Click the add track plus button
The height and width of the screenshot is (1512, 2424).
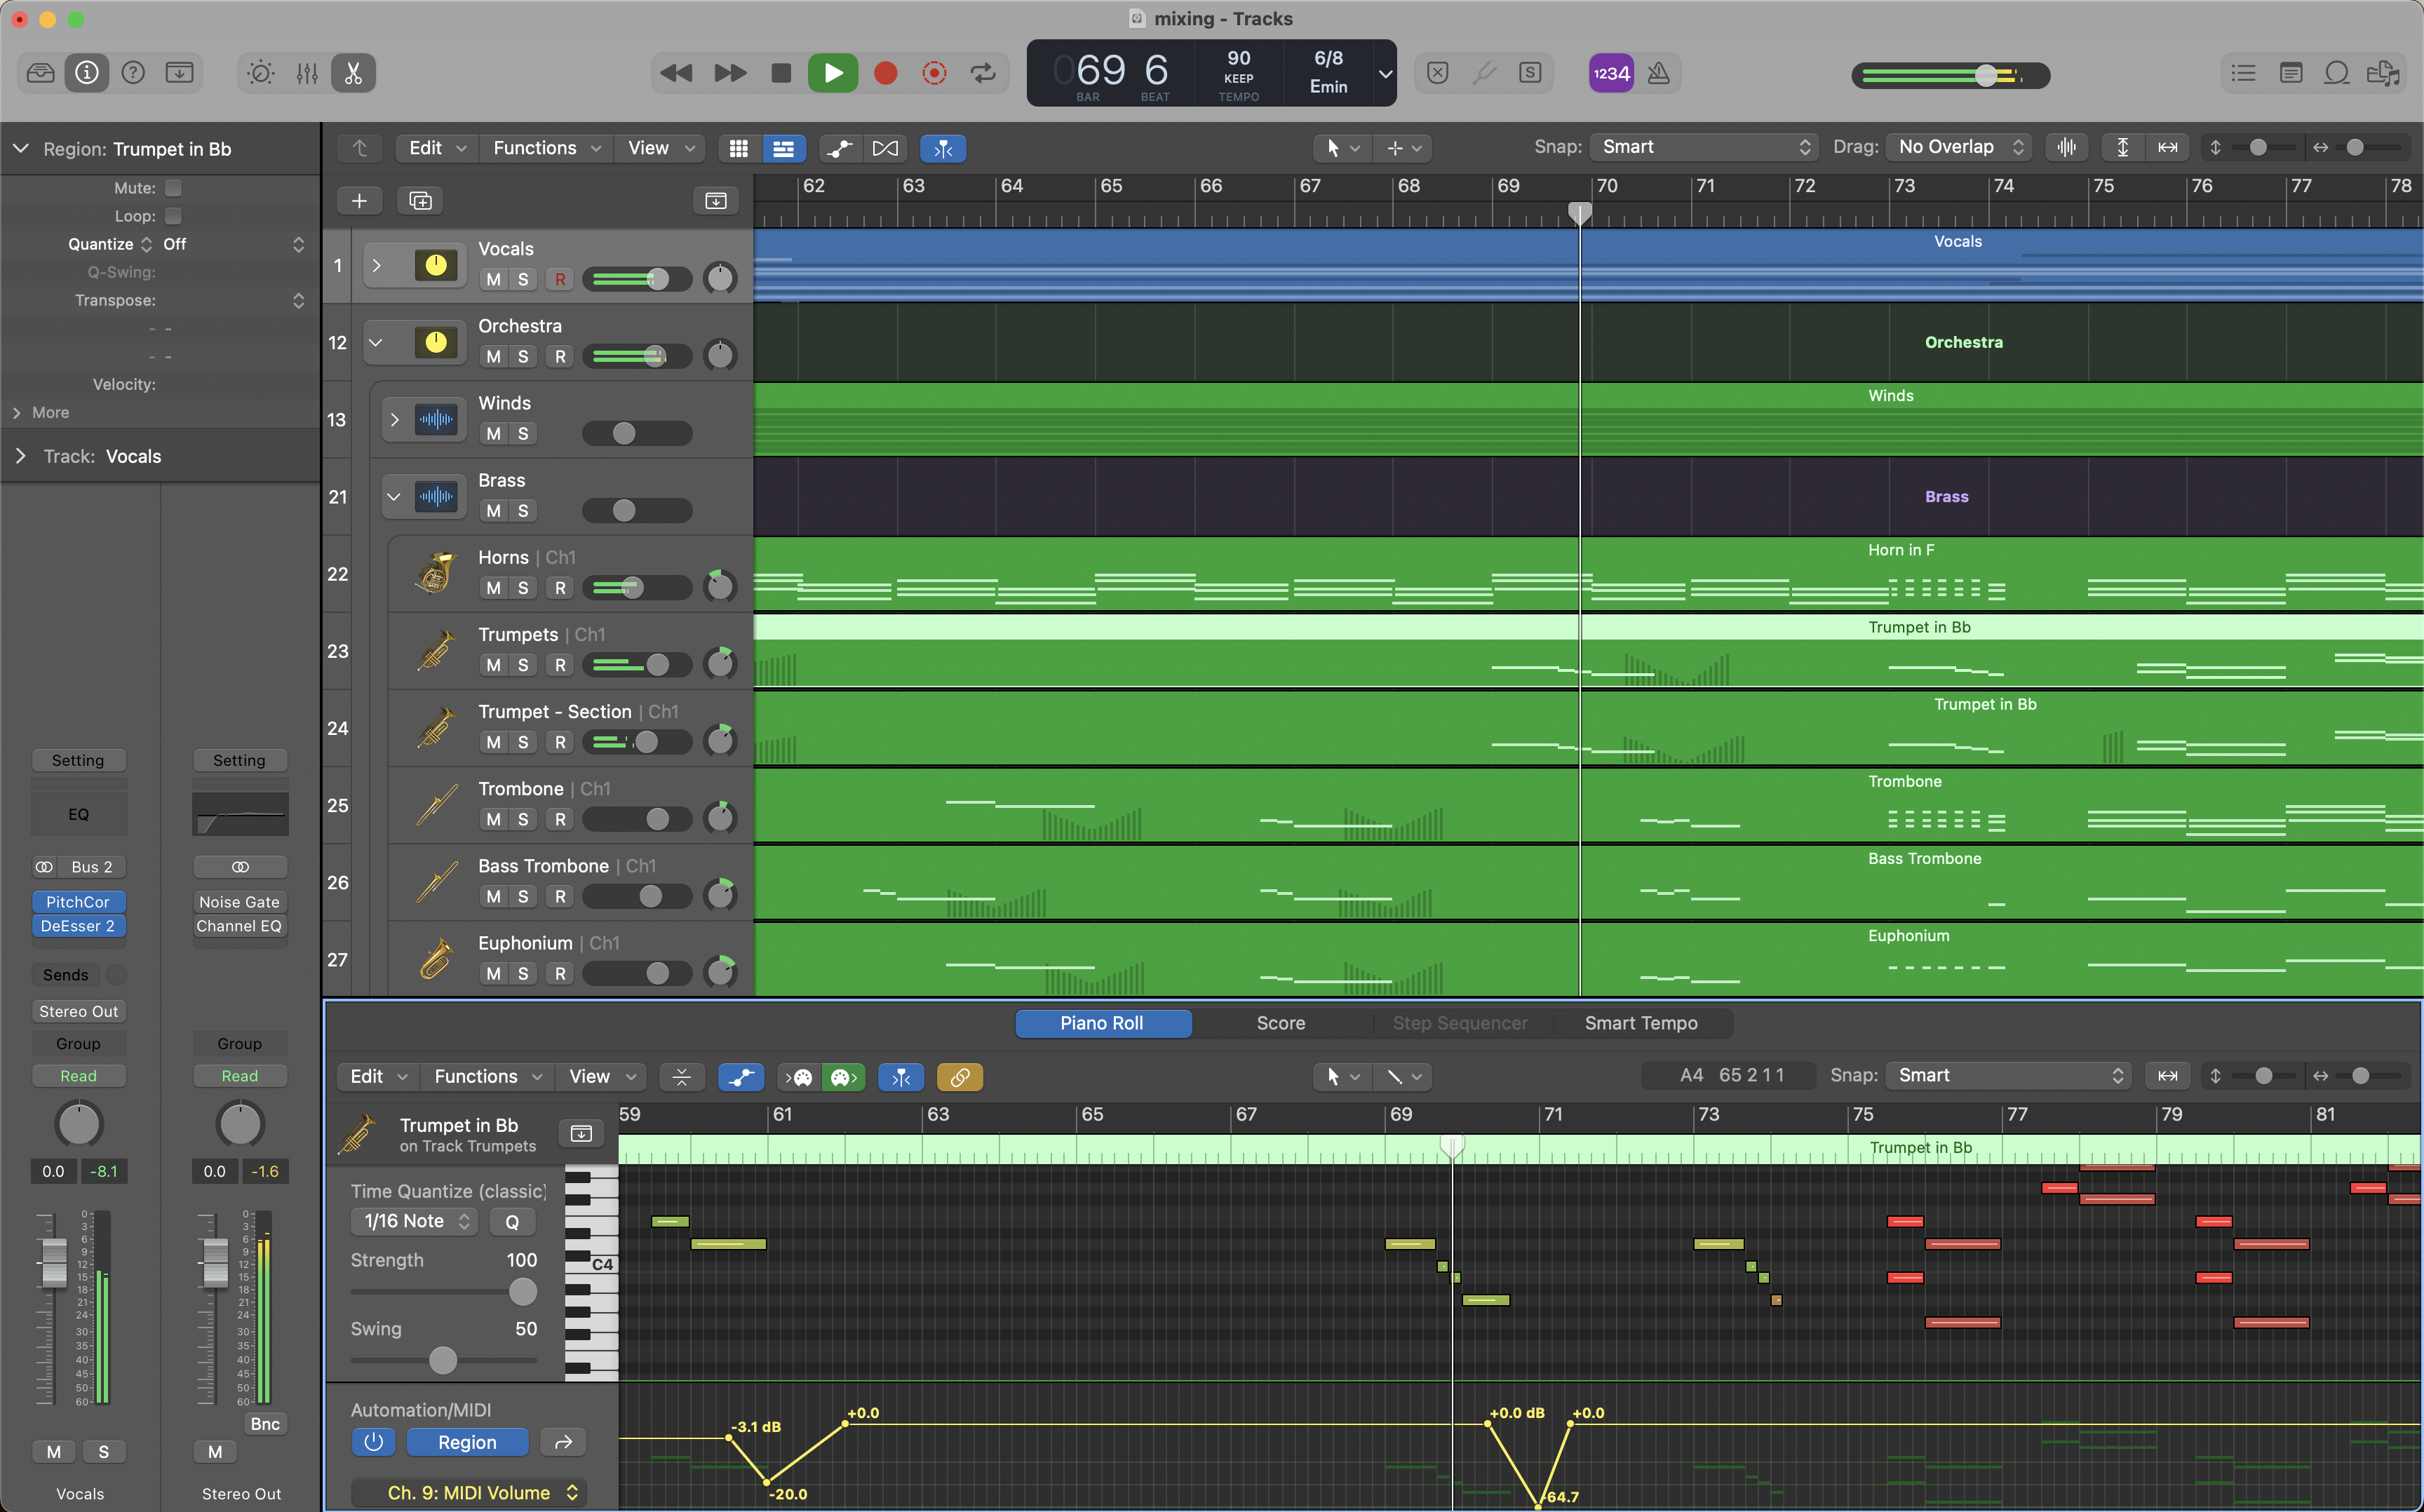coord(359,201)
